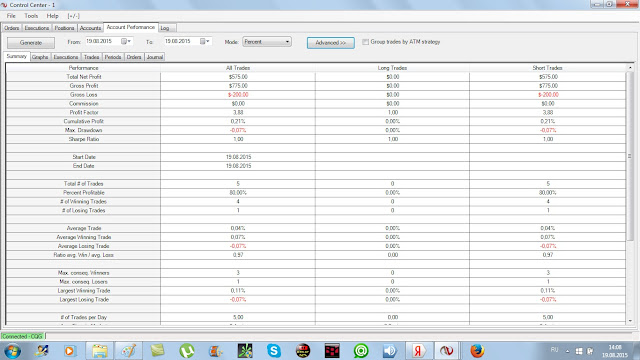Open the speaker volume taskbar application icon
Image resolution: width=640 pixels, height=360 pixels.
tap(390, 351)
